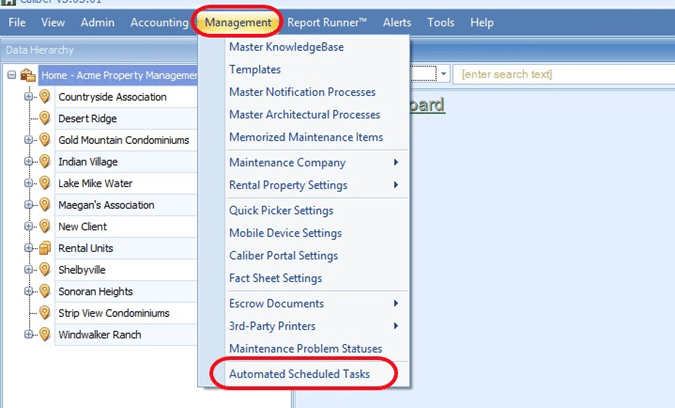This screenshot has width=675, height=408.
Task: Select Desert Ridge in tree
Action: coord(87,118)
